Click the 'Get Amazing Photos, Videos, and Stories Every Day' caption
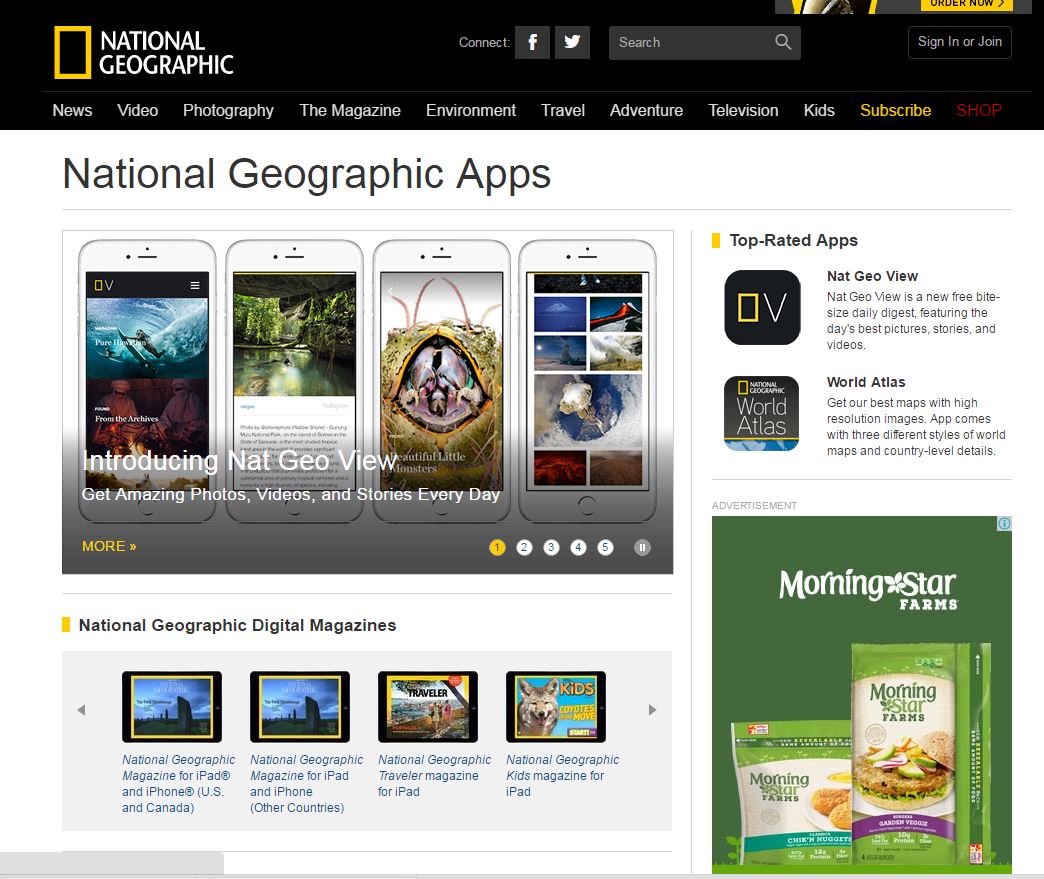 291,495
